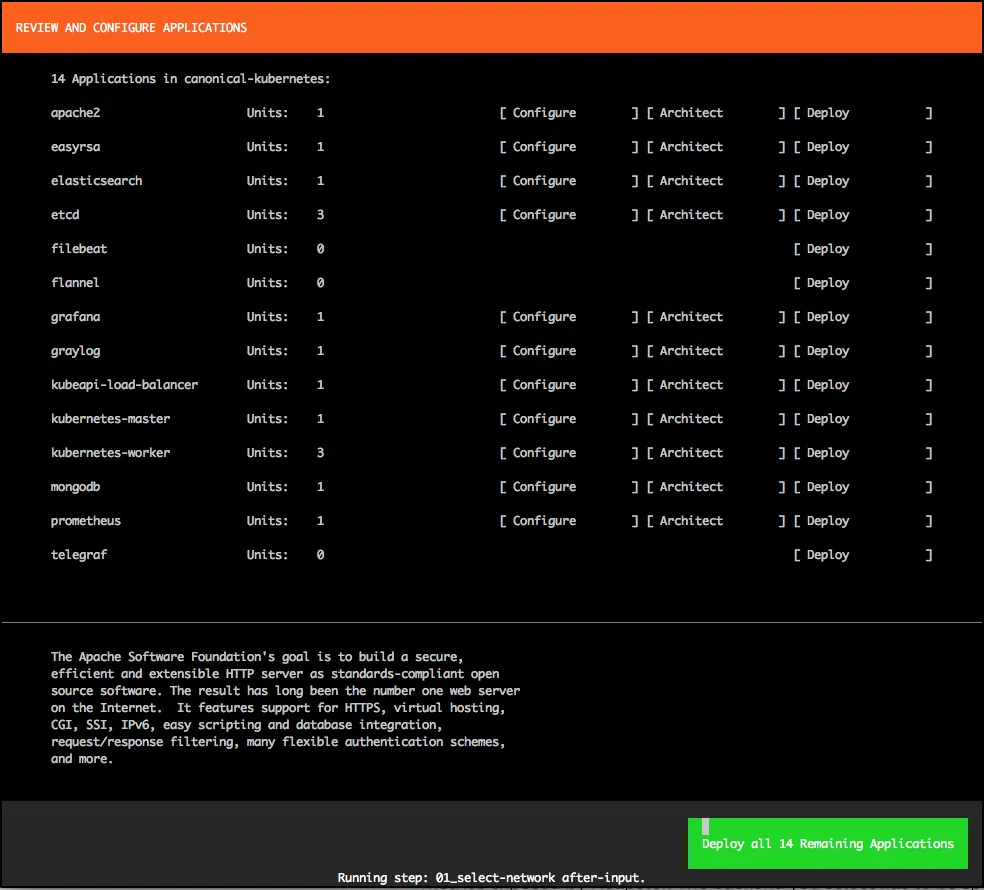Open Architect for grafana
The height and width of the screenshot is (890, 984).
pos(691,317)
